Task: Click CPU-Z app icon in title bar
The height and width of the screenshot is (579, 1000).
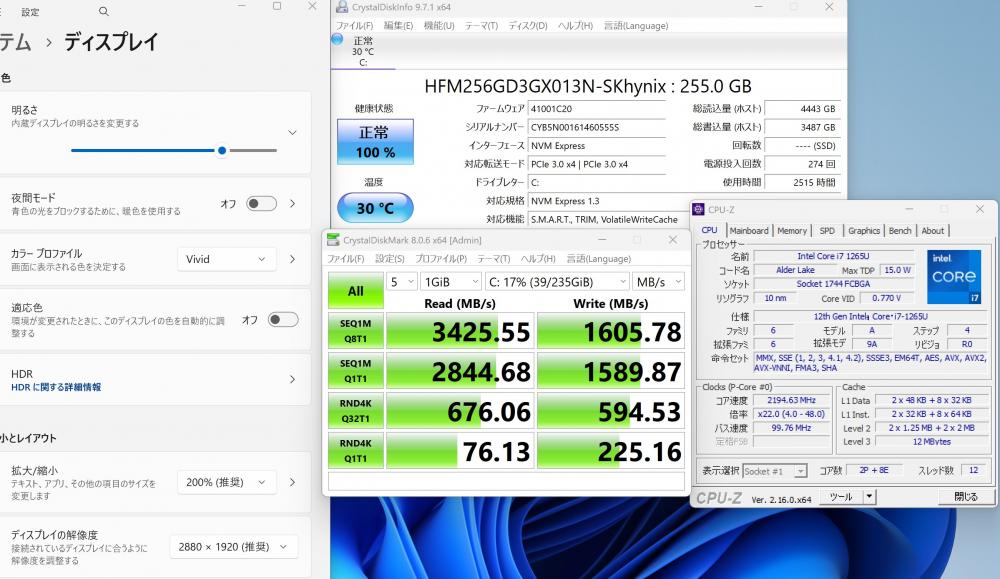Action: click(x=698, y=209)
